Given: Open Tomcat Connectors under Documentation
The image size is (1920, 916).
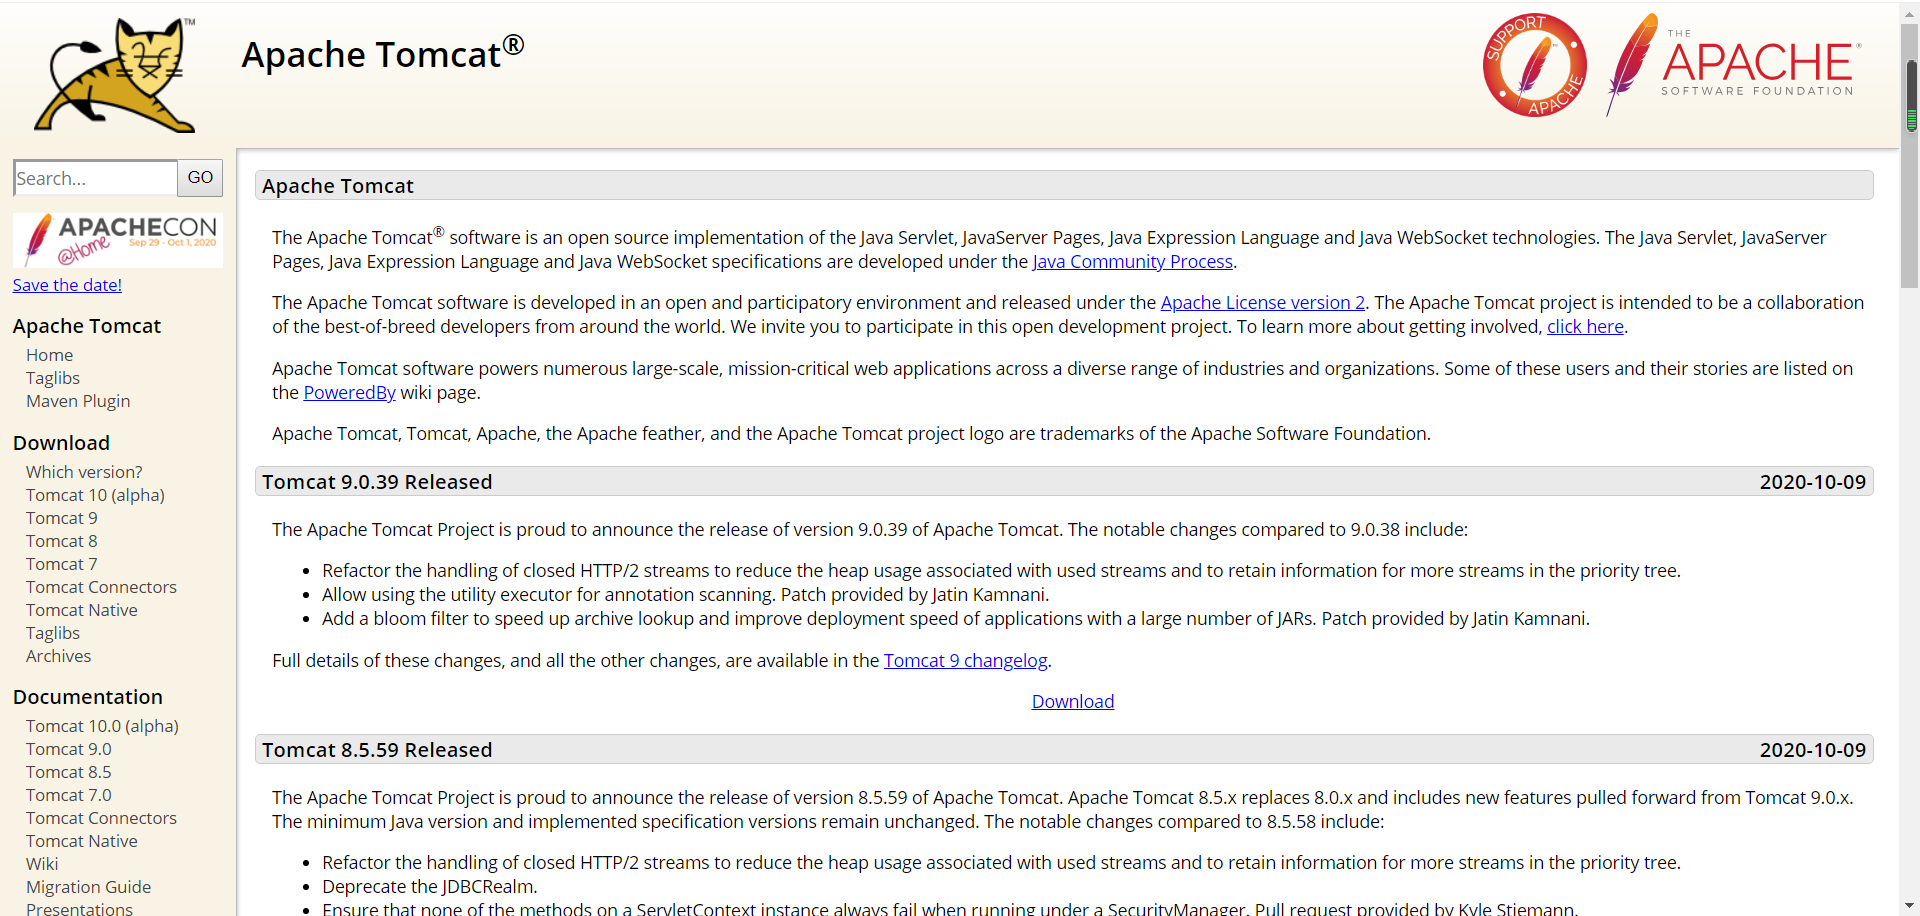Looking at the screenshot, I should 101,818.
